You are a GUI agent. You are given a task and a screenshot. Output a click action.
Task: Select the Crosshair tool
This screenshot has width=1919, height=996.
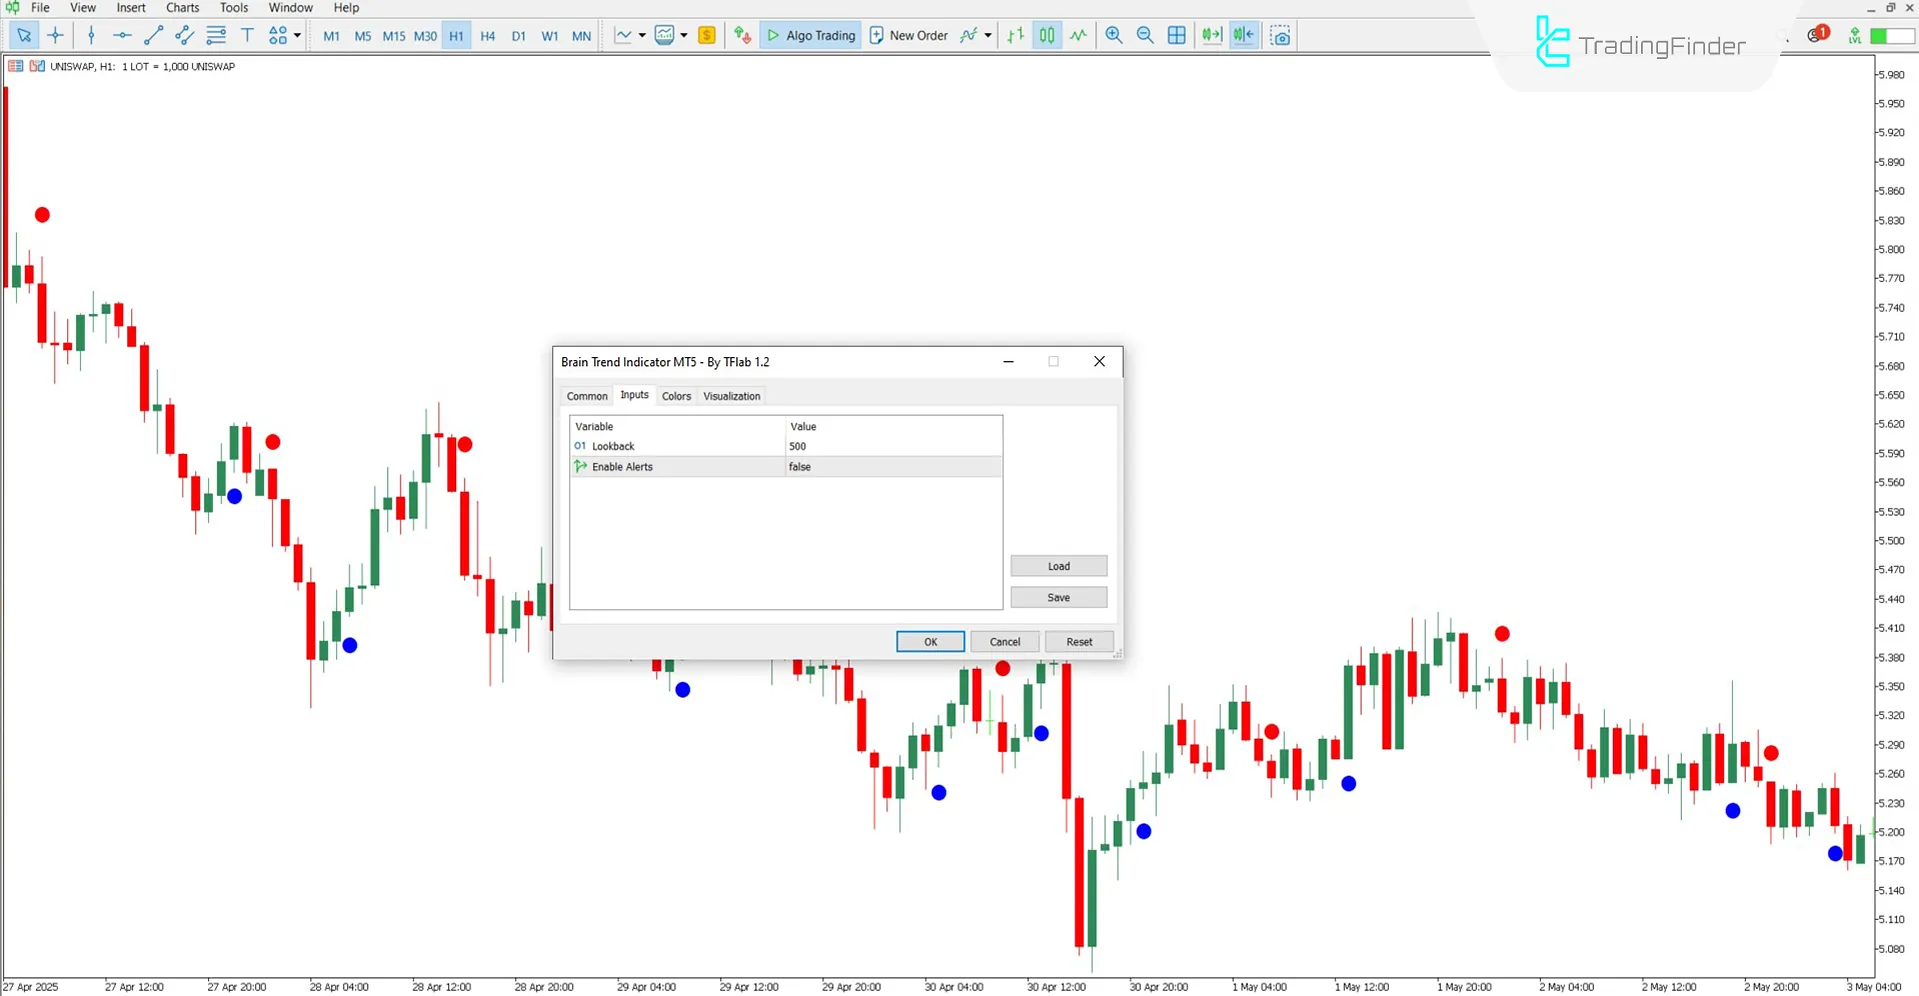(55, 35)
